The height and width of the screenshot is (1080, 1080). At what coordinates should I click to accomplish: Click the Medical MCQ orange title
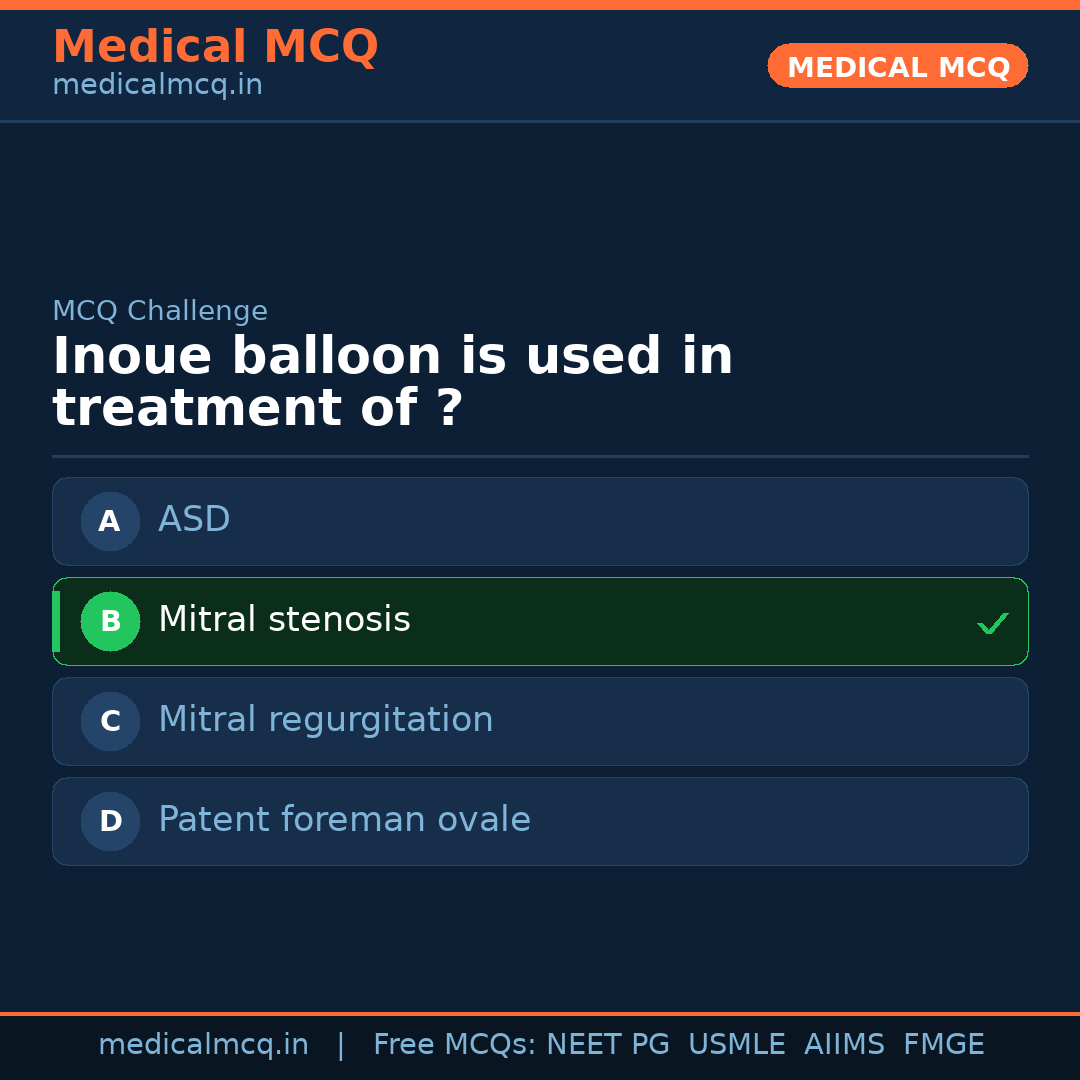[215, 47]
